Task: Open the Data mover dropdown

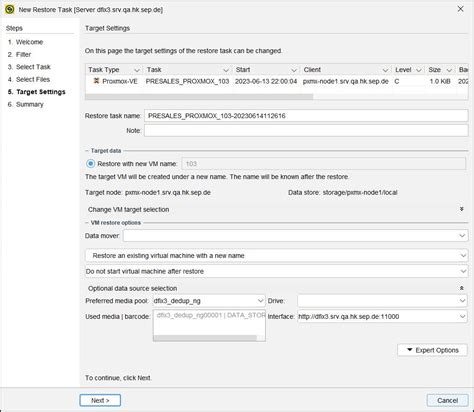Action: (x=295, y=236)
